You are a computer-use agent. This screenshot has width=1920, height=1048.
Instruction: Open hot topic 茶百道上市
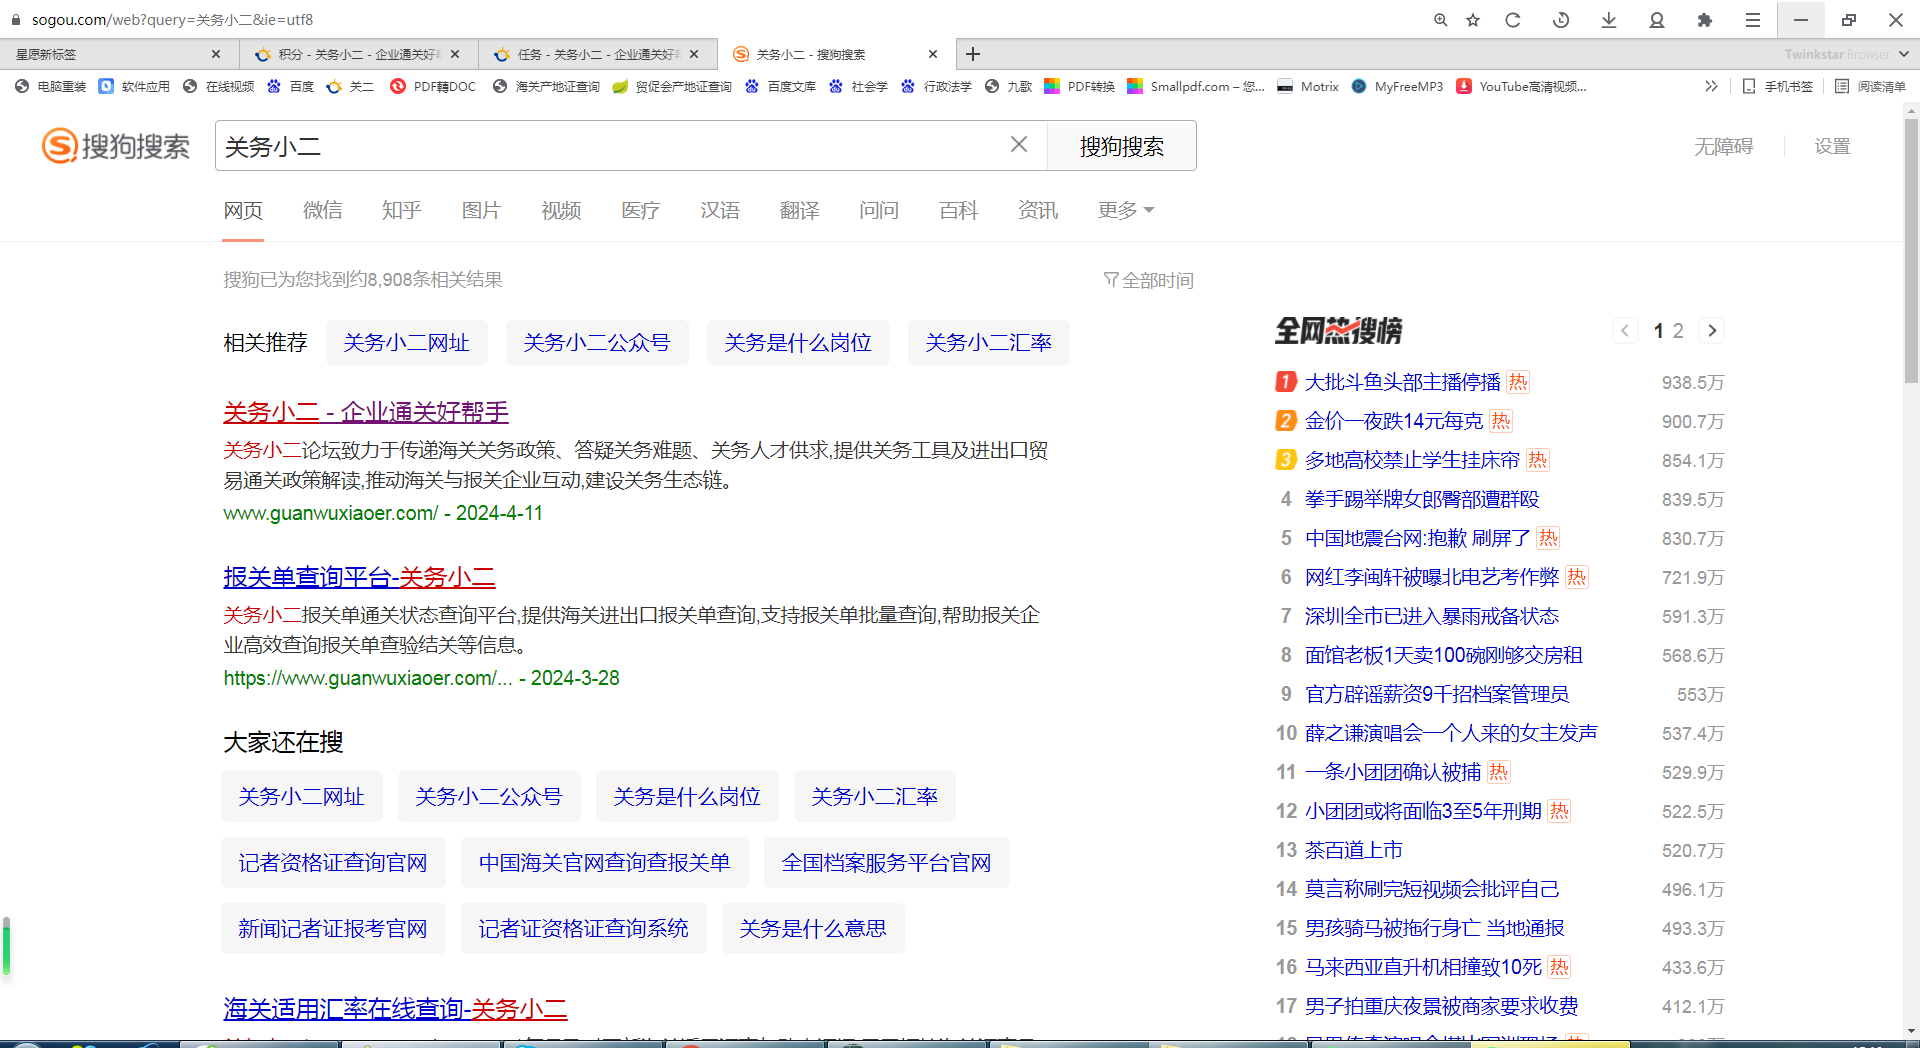coord(1354,850)
